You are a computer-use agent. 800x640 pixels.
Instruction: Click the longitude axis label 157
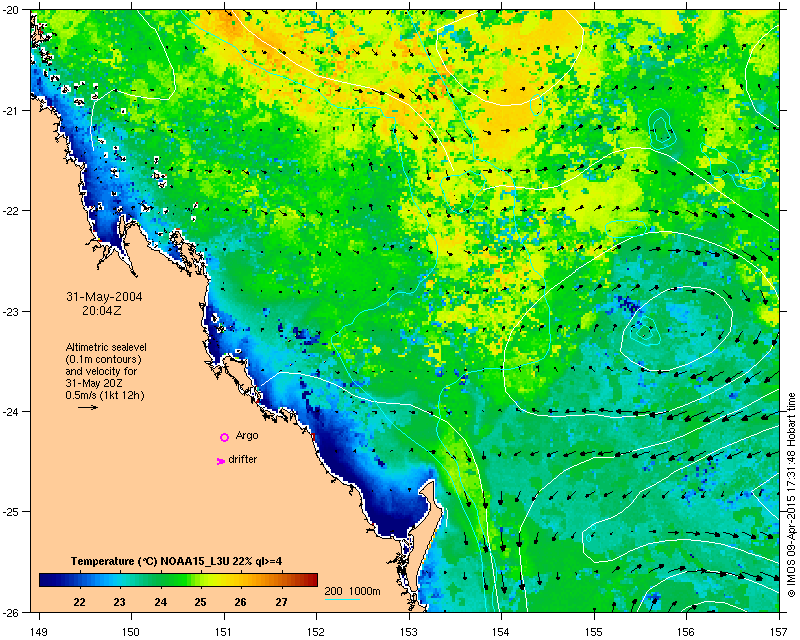point(779,632)
